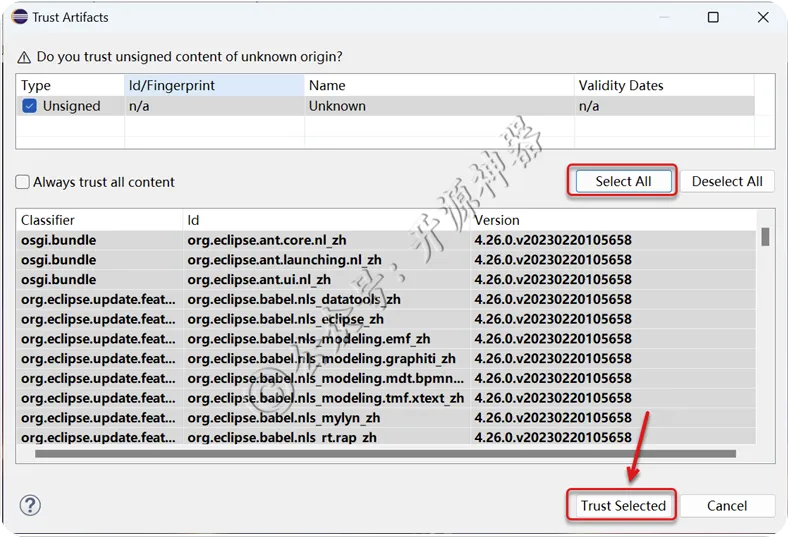Click Trust Selected button
Screen dimensions: 788x537
tap(623, 505)
